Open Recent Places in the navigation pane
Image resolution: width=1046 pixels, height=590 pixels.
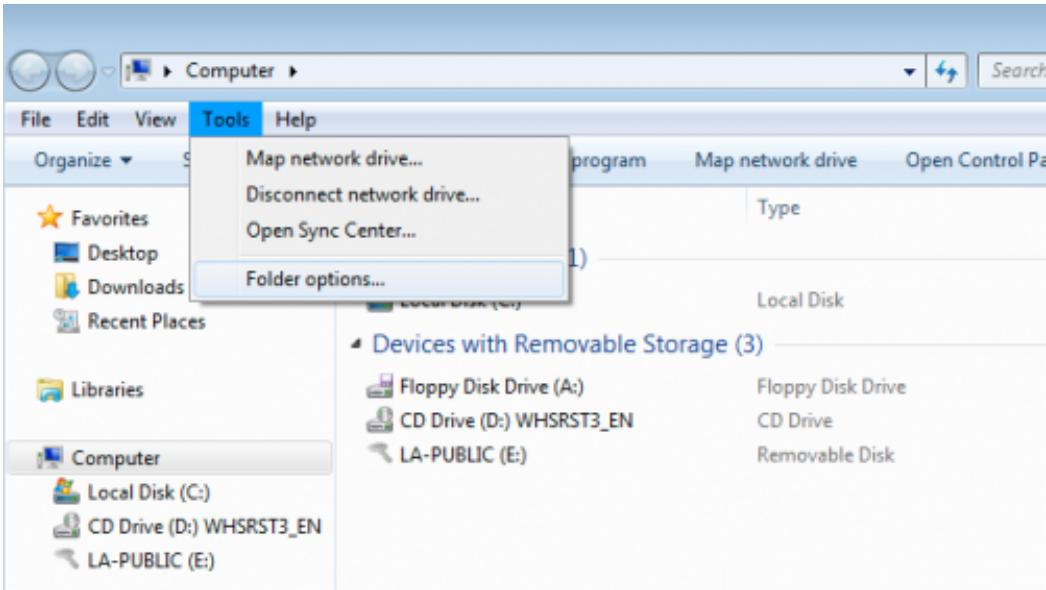click(x=146, y=322)
